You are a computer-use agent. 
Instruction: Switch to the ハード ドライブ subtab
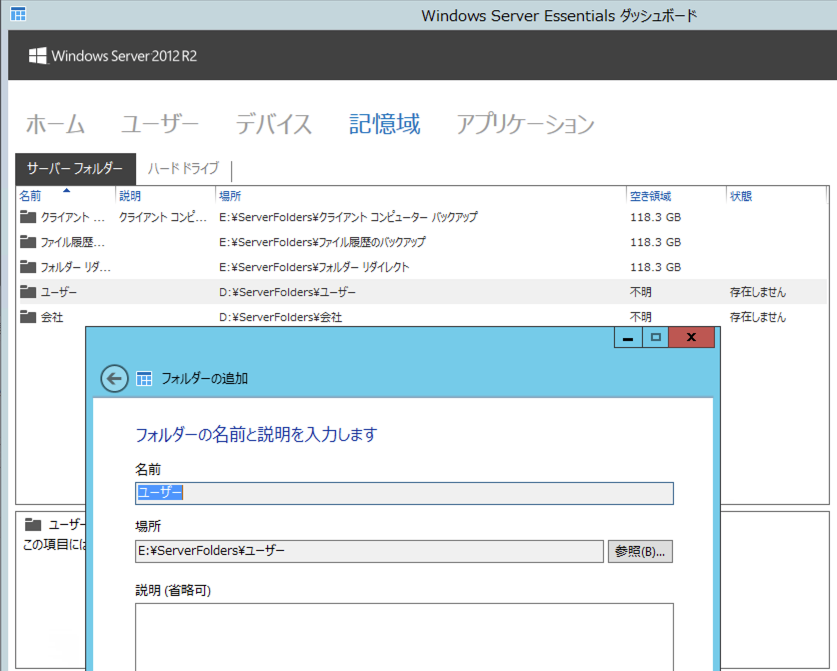point(183,169)
